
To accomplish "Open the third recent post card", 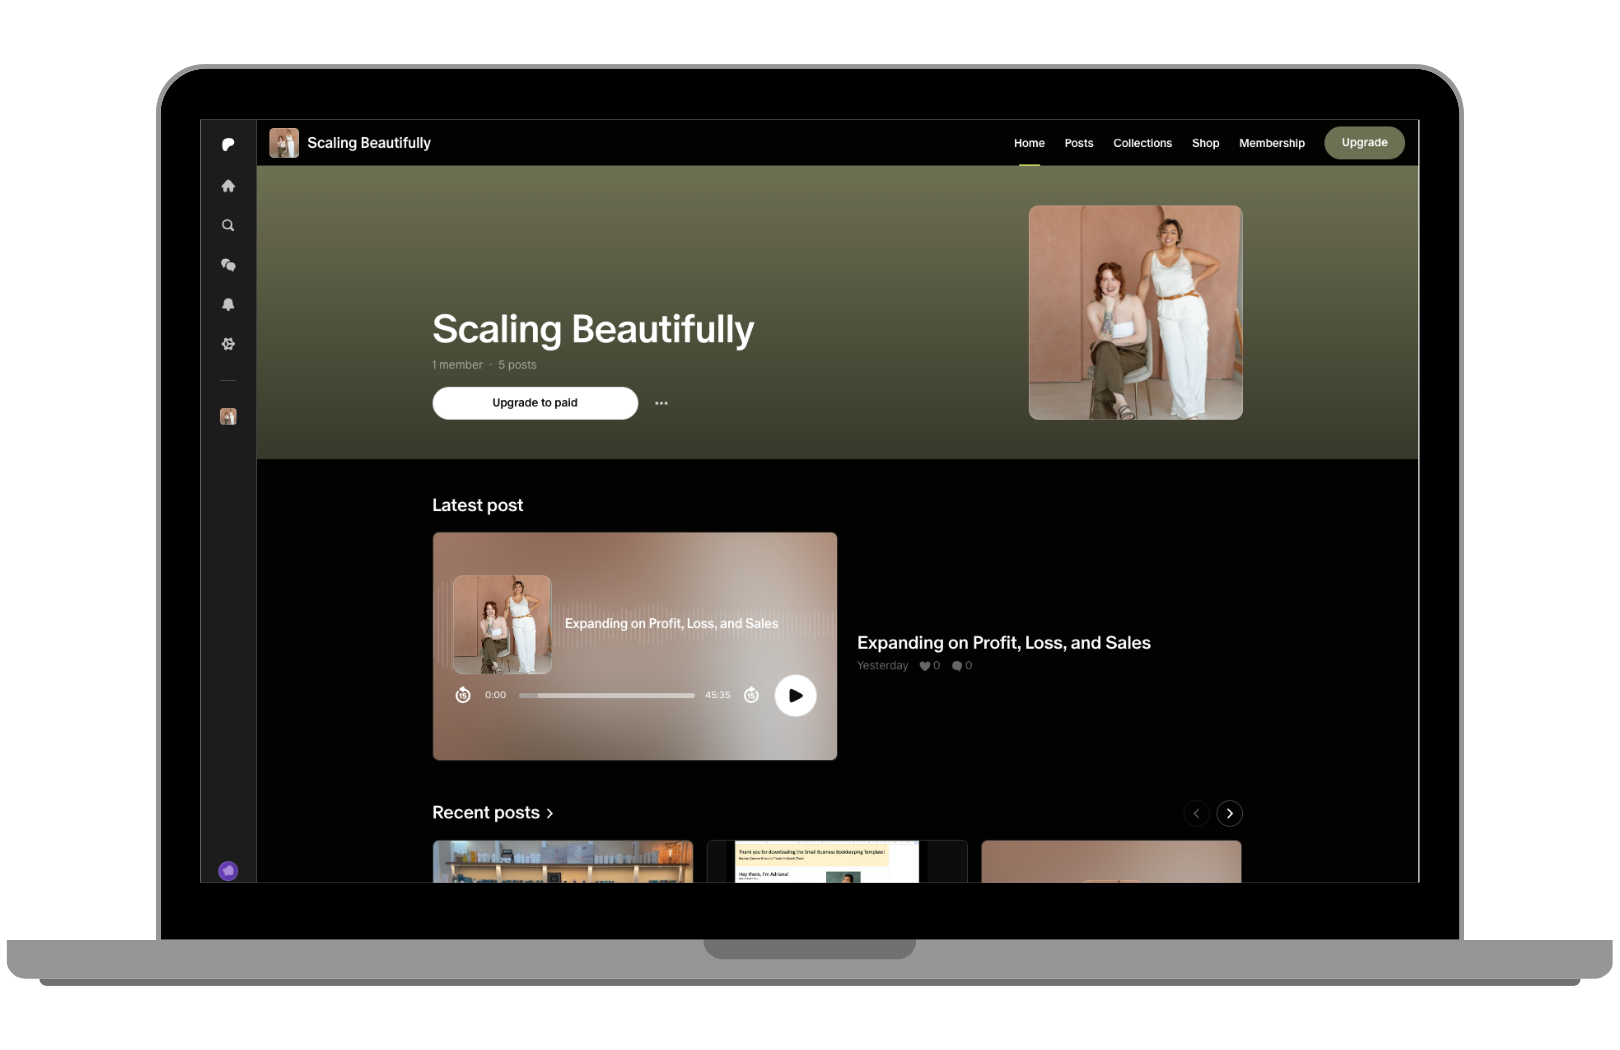I will point(1111,861).
